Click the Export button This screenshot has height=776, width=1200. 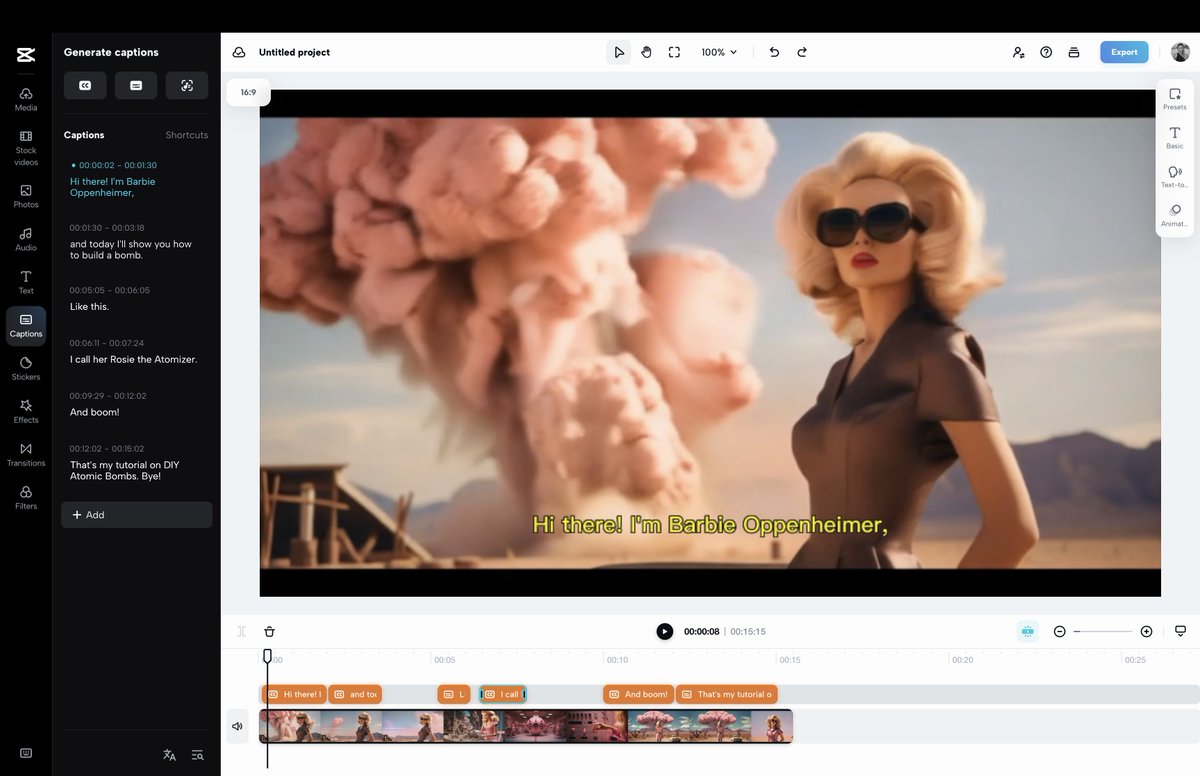coord(1124,52)
